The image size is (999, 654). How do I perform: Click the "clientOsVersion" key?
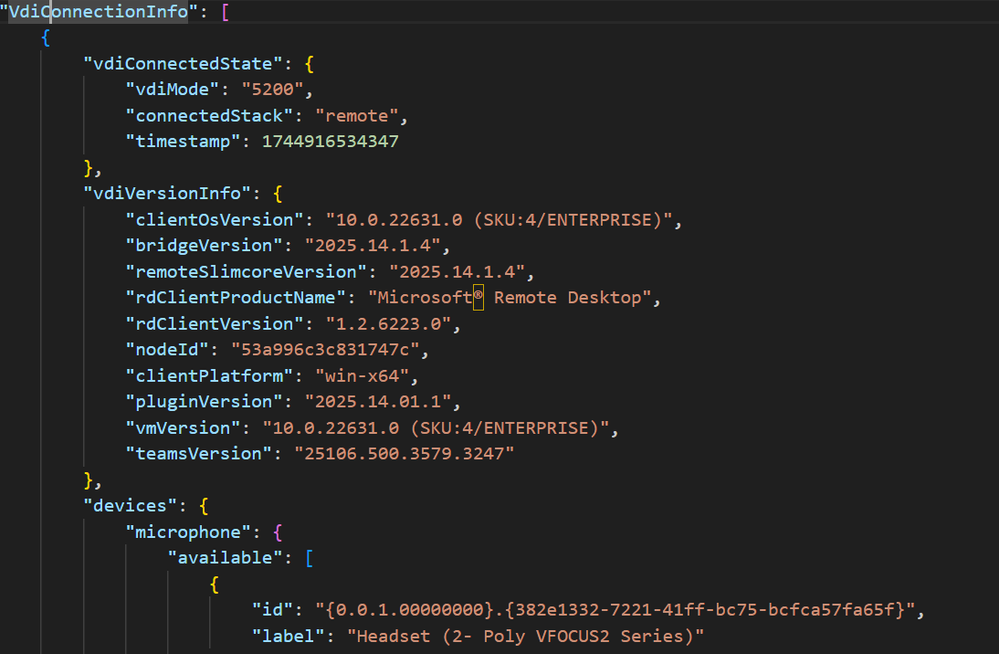pos(214,220)
